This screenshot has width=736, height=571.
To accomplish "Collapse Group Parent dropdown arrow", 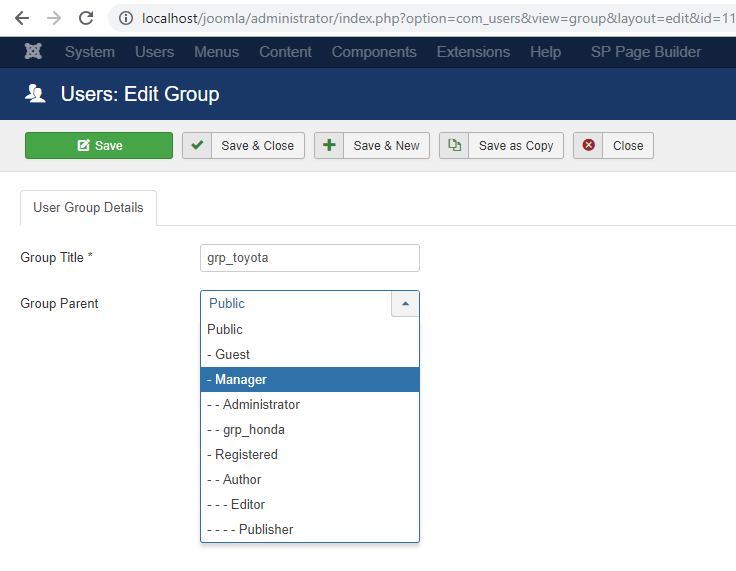I will click(x=404, y=304).
